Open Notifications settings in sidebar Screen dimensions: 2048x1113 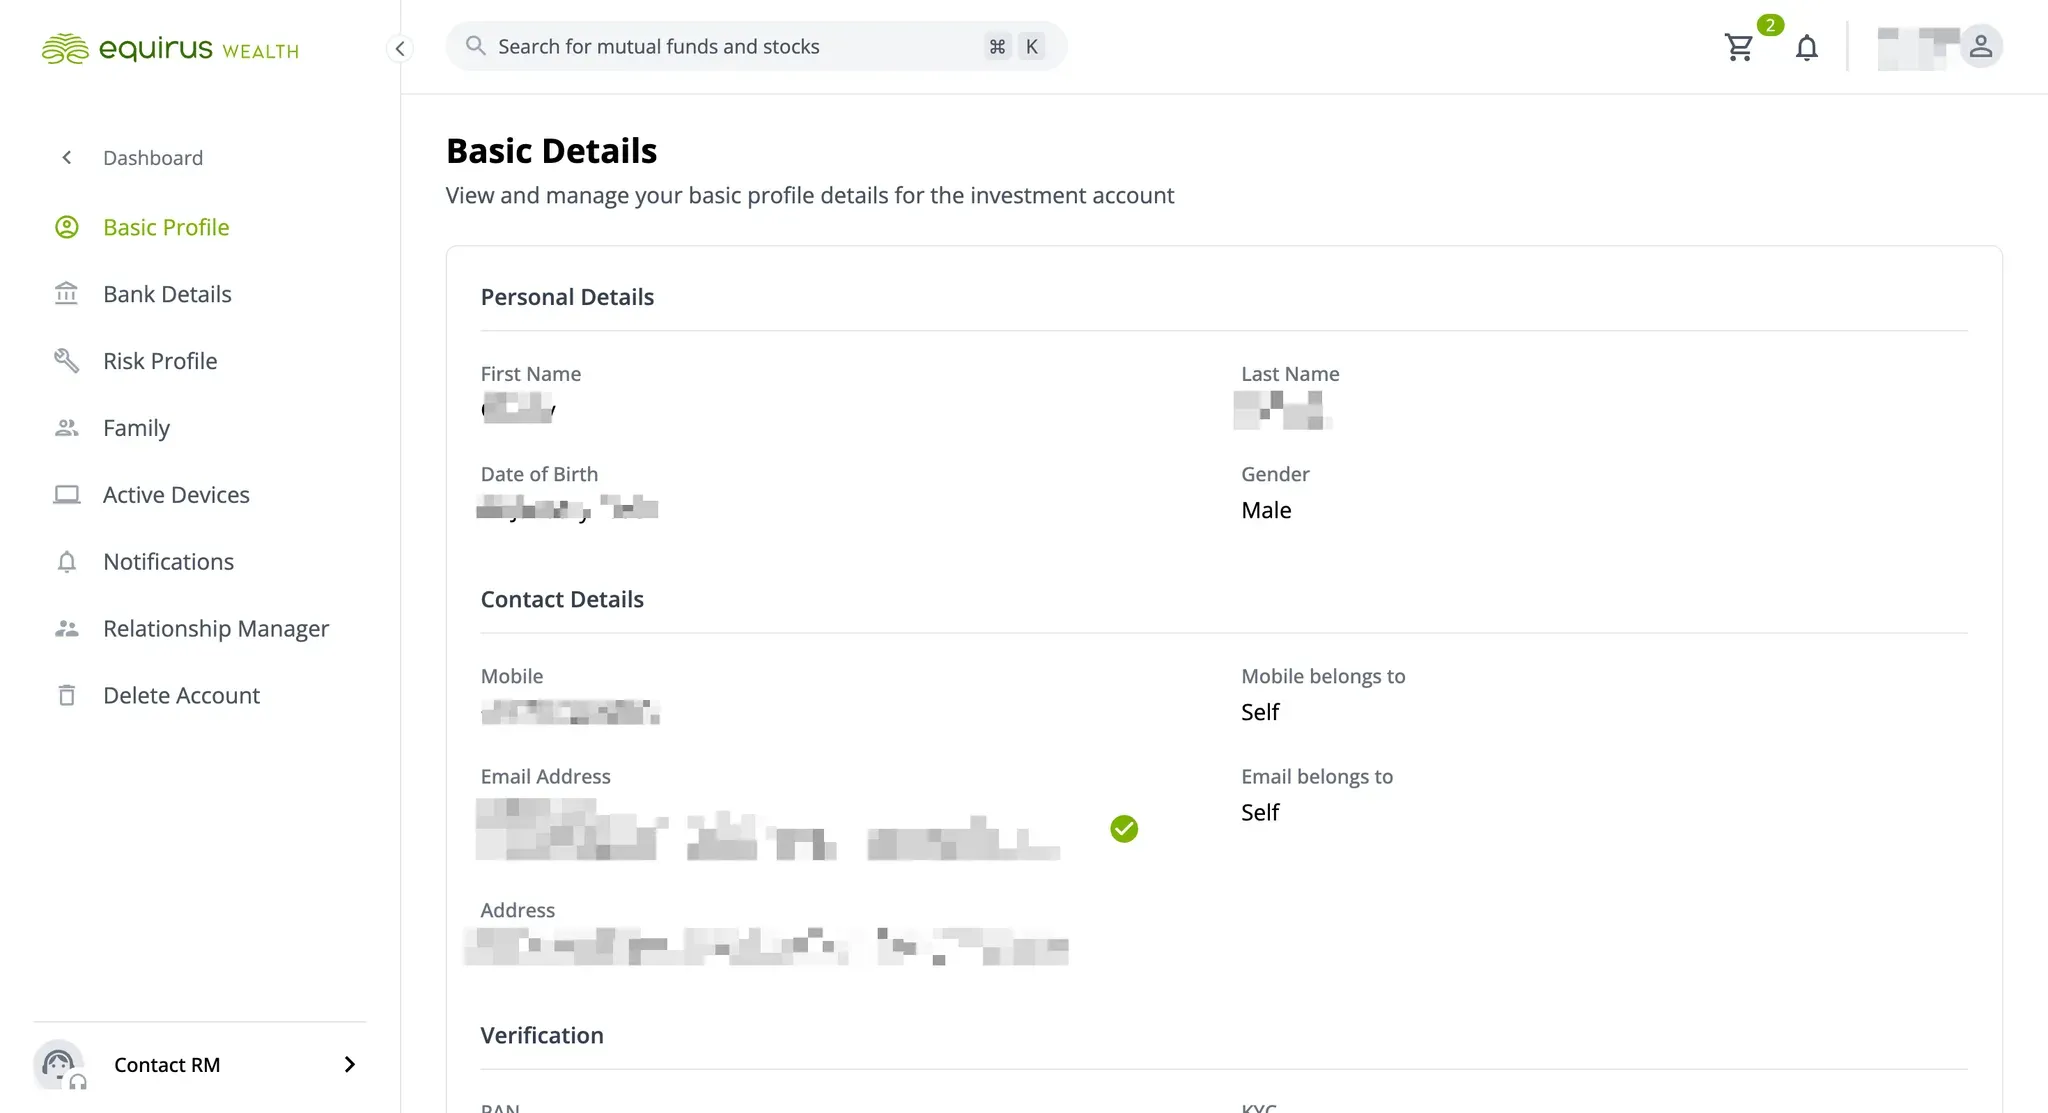[x=168, y=562]
